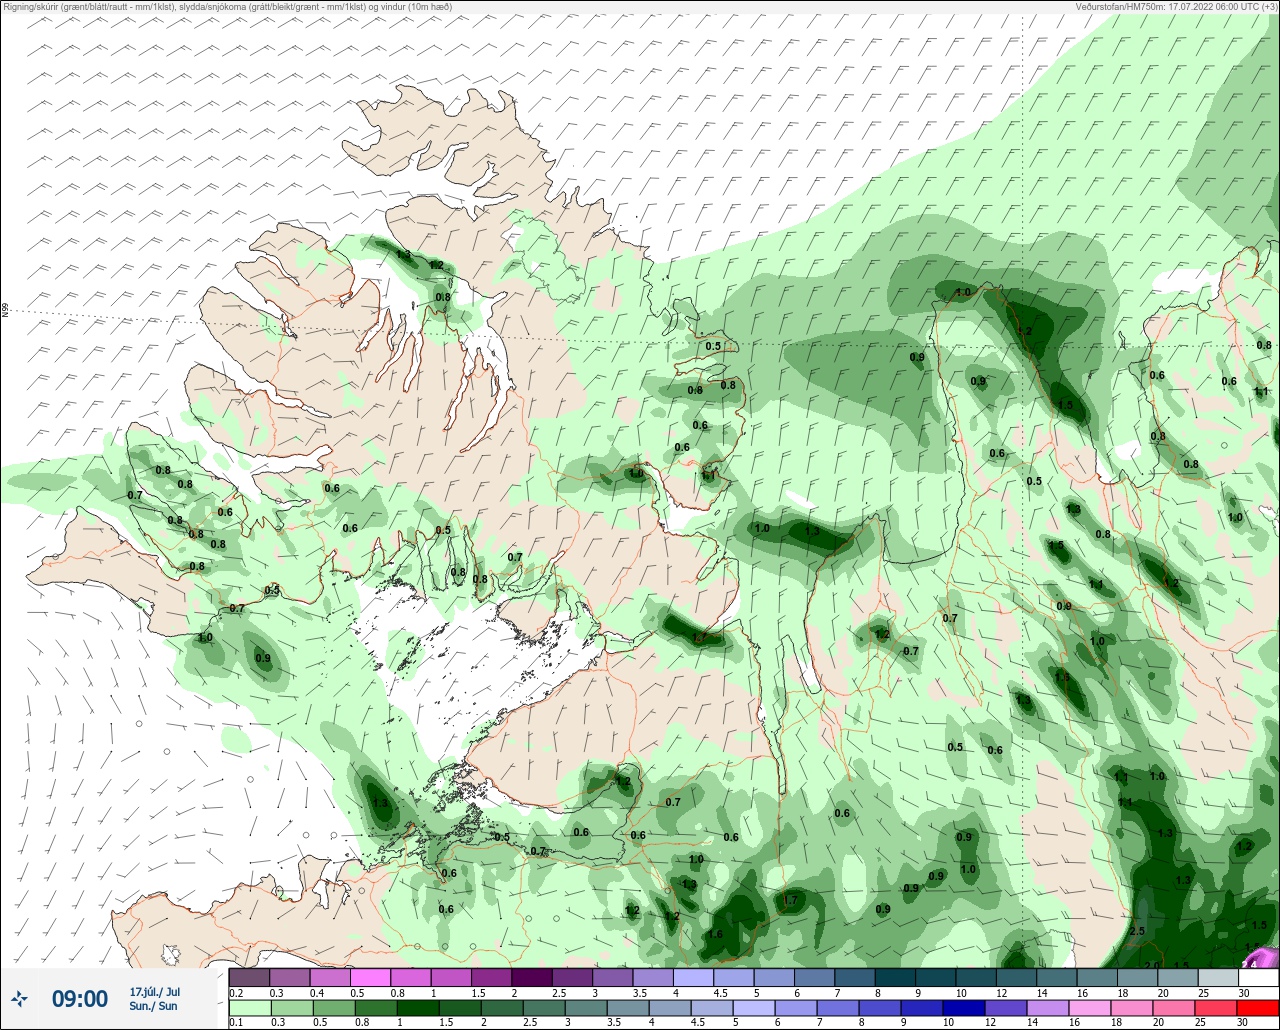Click the Veðurstofan star logo icon

click(x=19, y=998)
